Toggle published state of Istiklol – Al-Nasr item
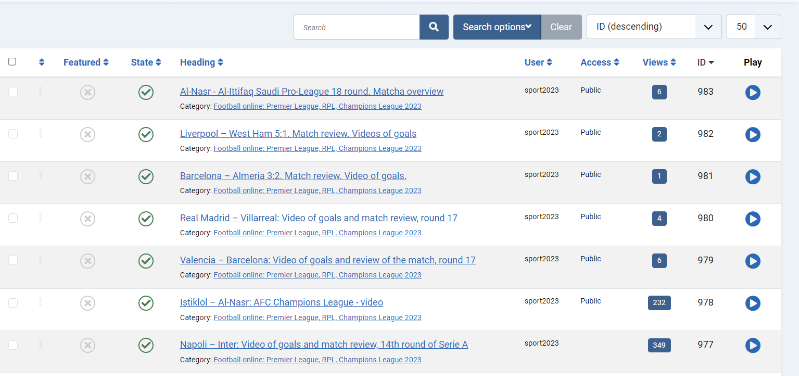This screenshot has width=799, height=376. [x=146, y=303]
